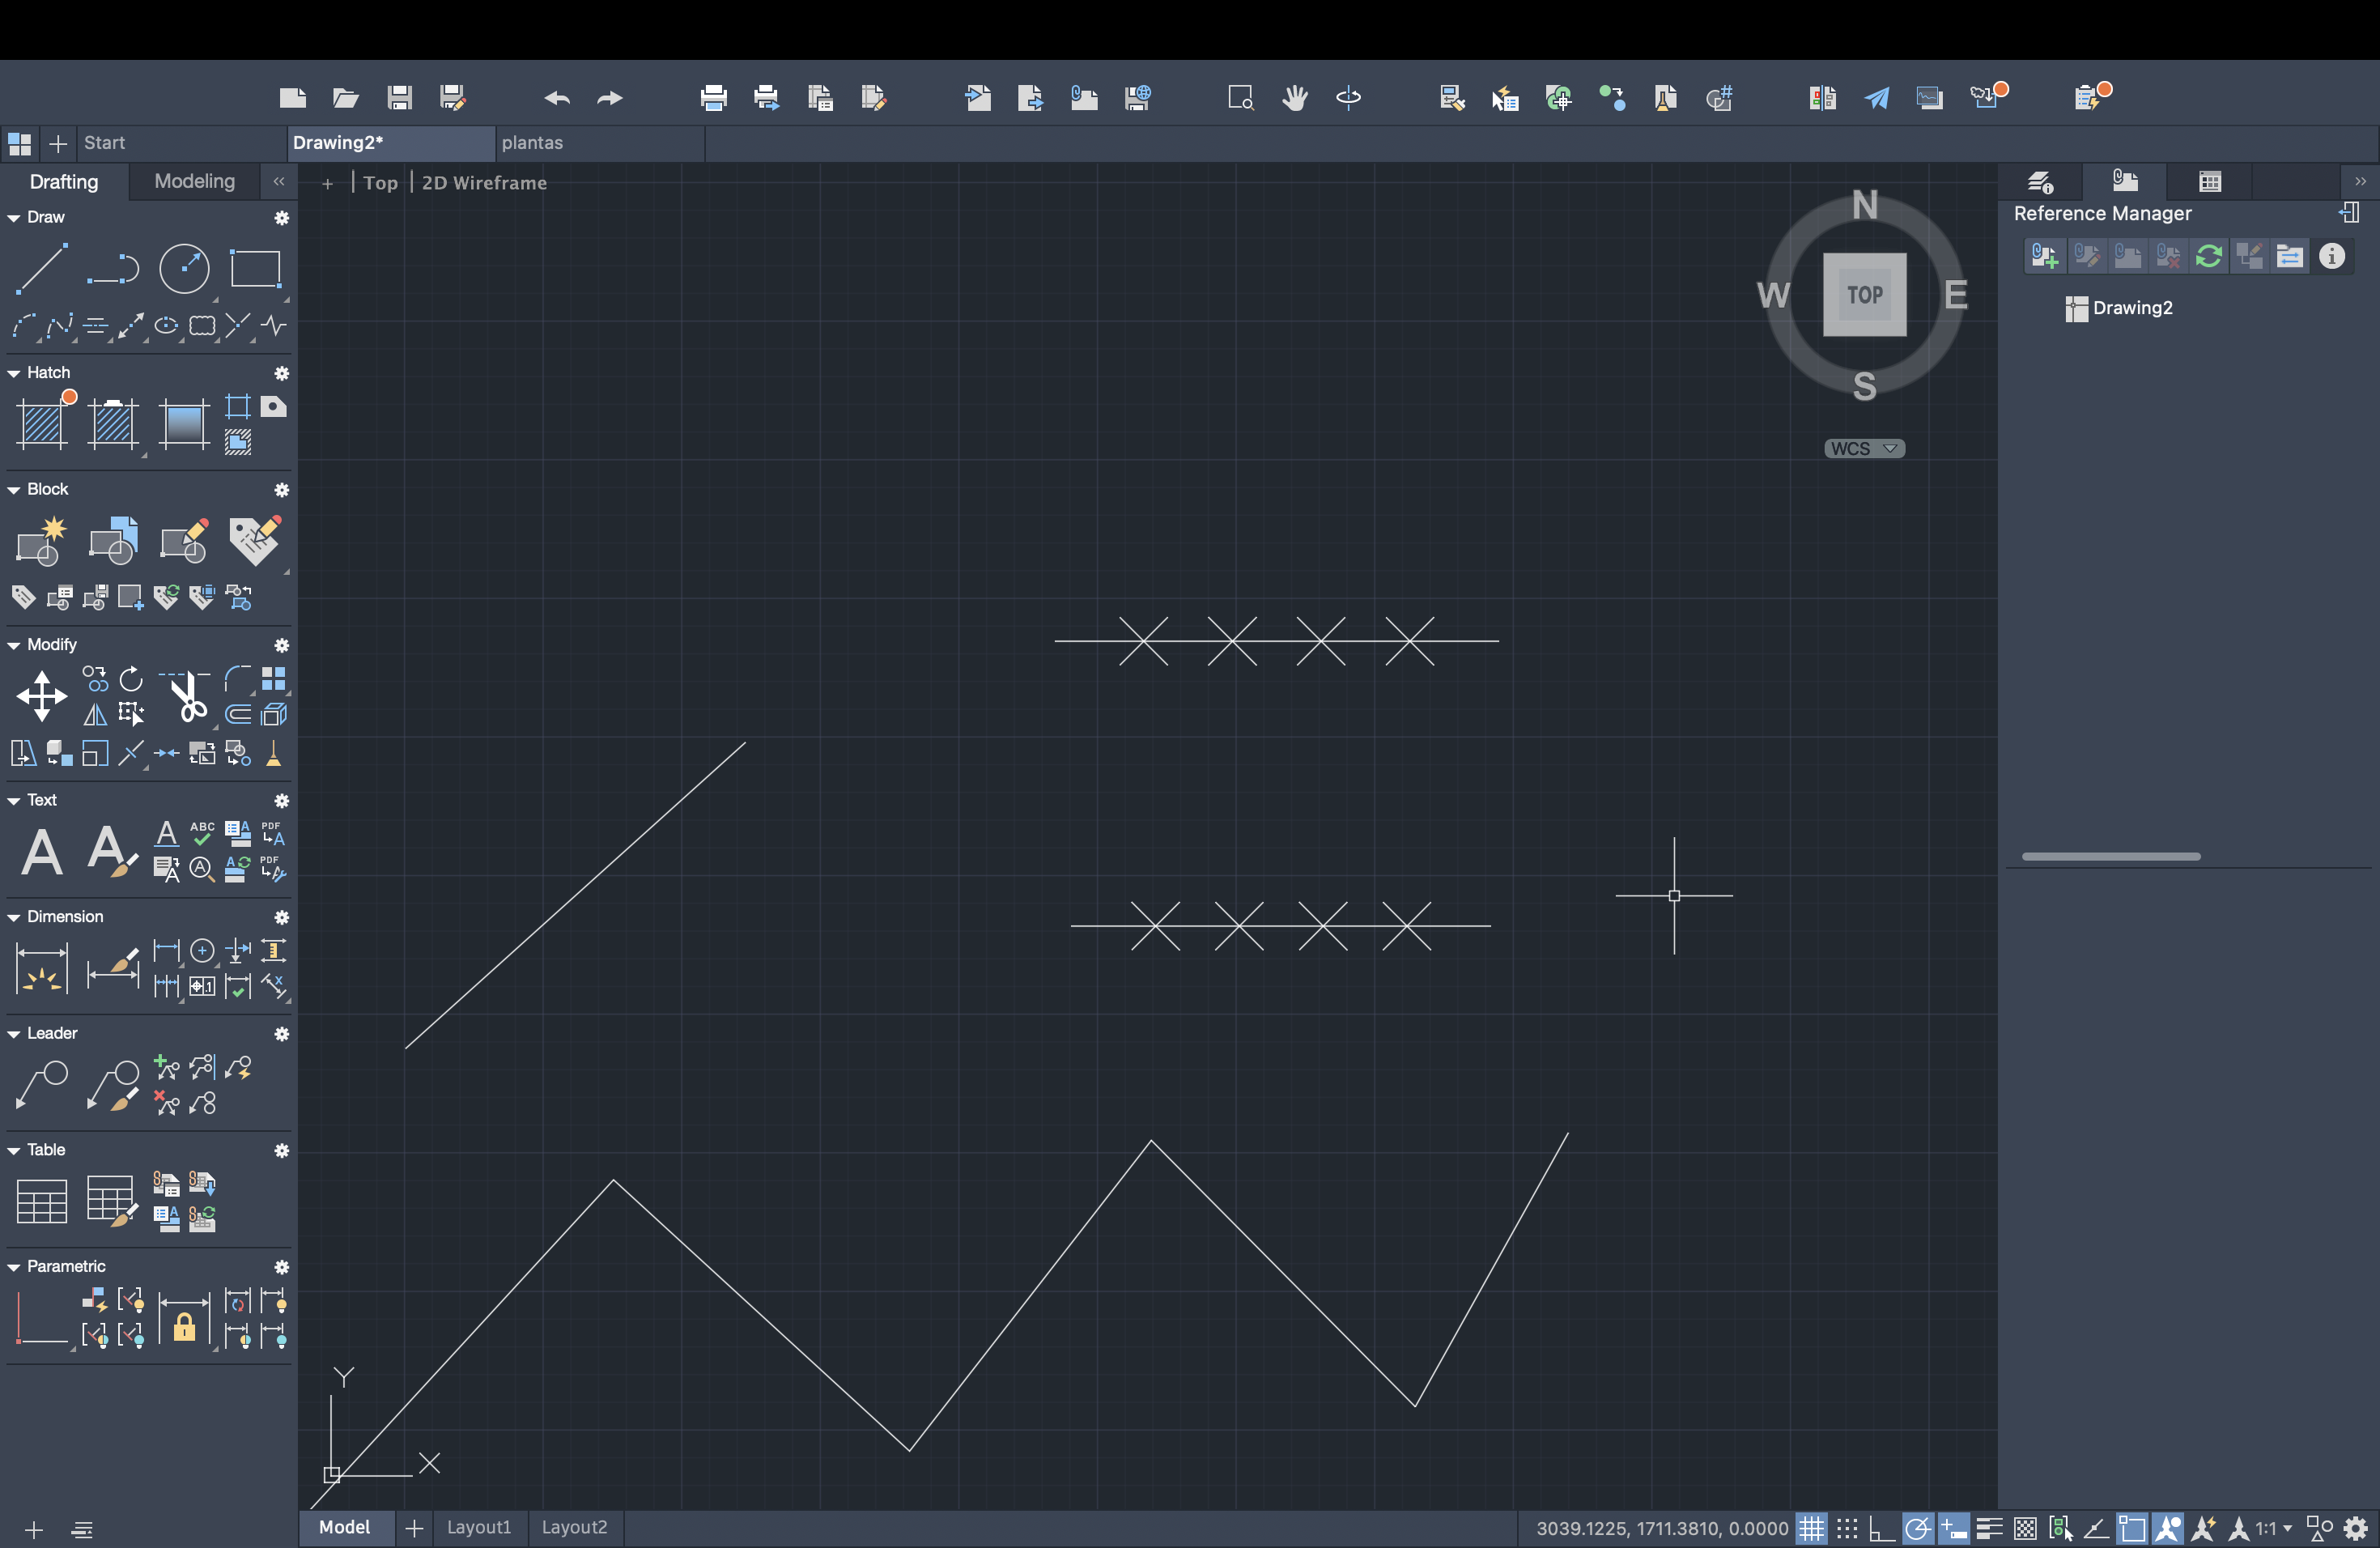The width and height of the screenshot is (2380, 1548).
Task: Click the Create Block icon
Action: tap(41, 541)
